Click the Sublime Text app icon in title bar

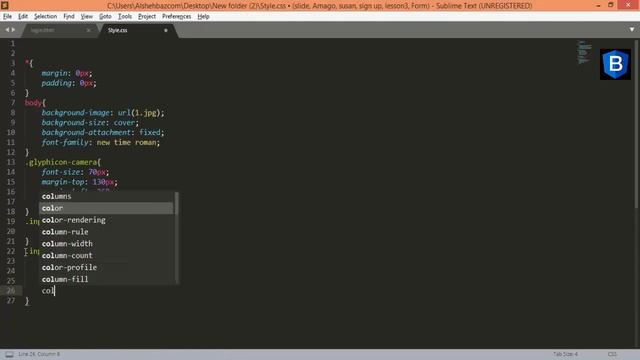(x=5, y=5)
